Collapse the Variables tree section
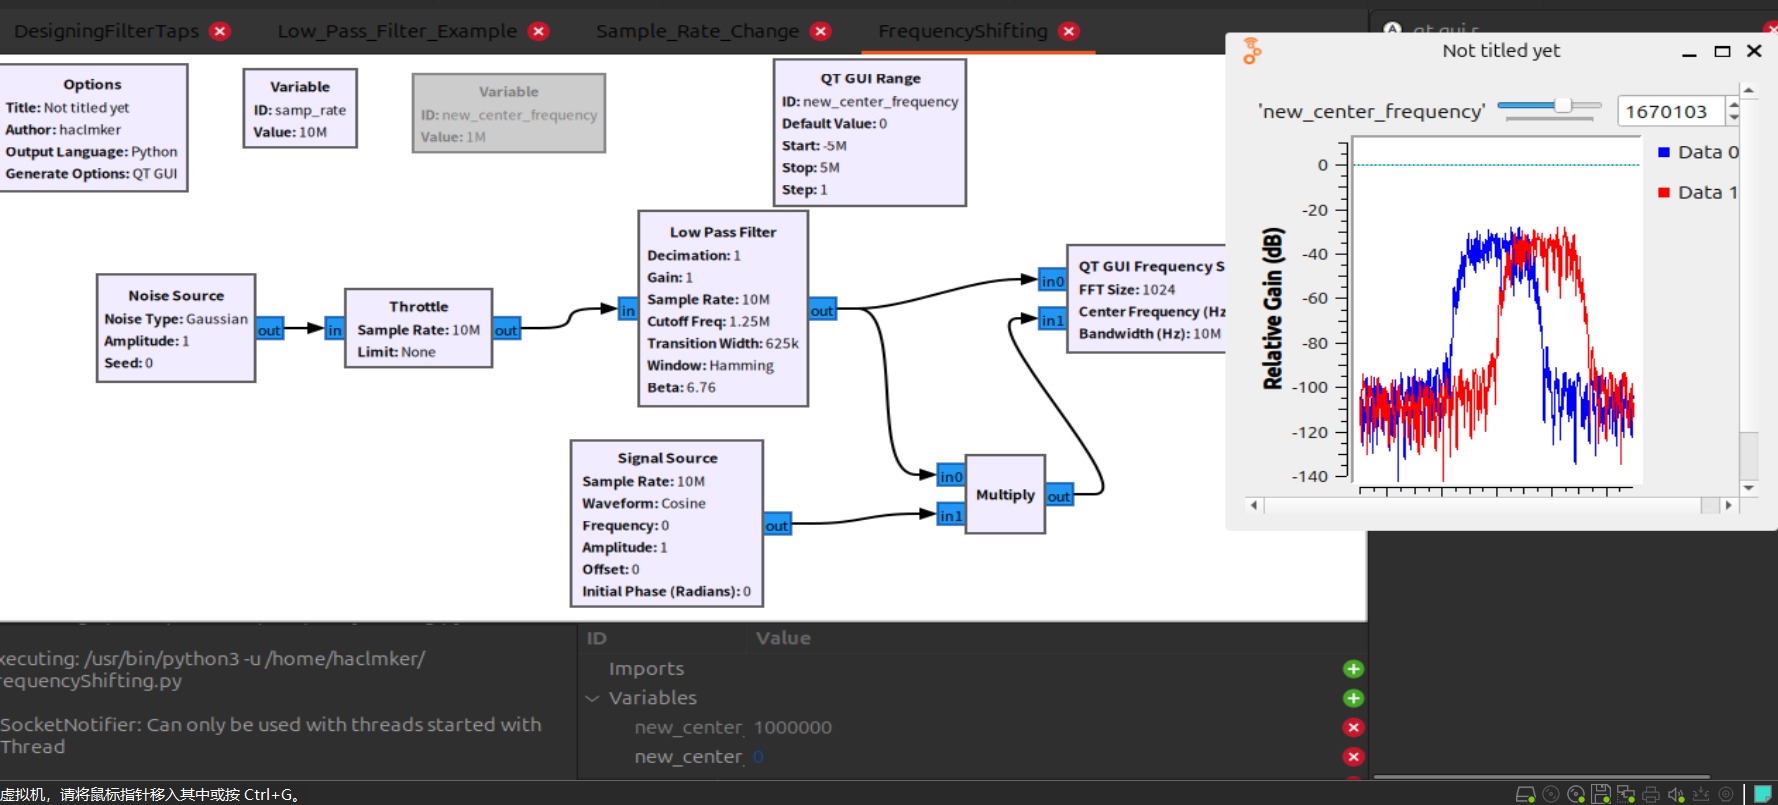Image resolution: width=1778 pixels, height=805 pixels. [592, 698]
